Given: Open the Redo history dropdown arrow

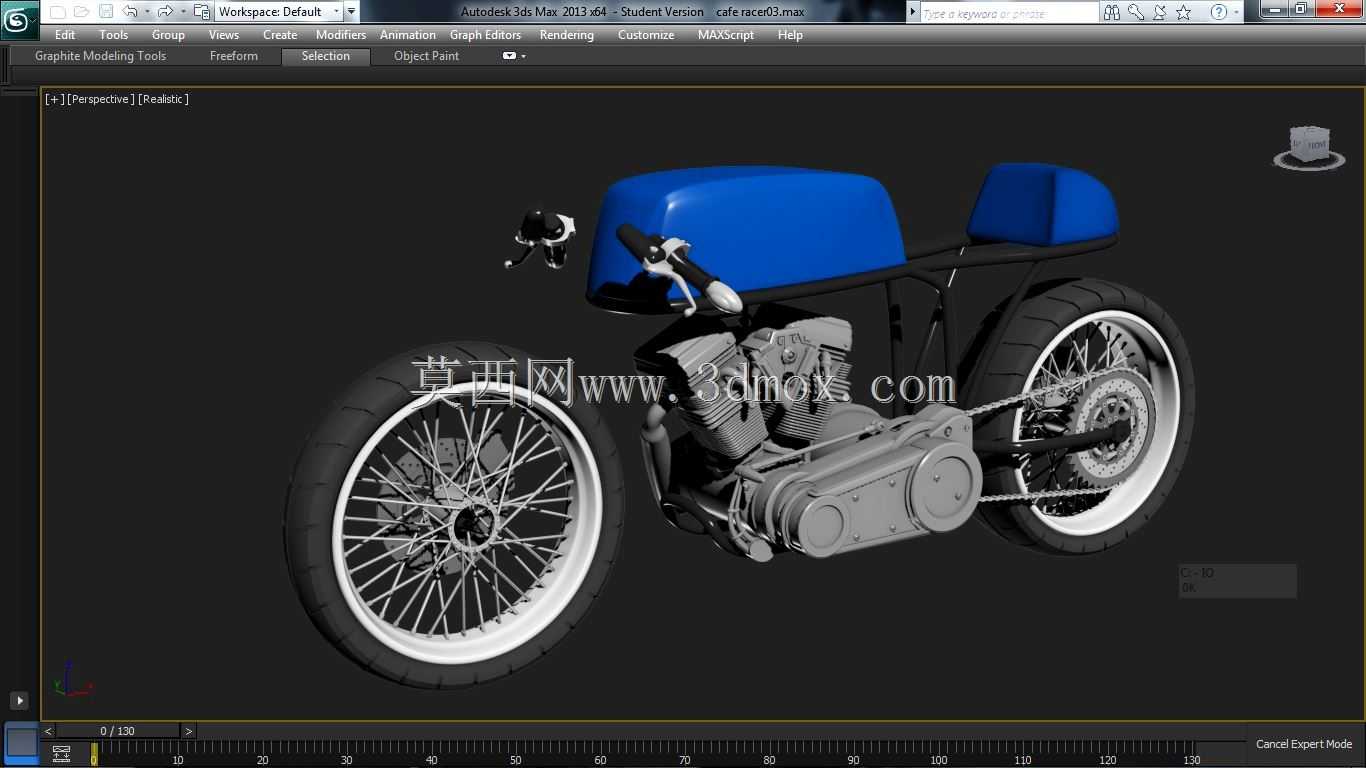Looking at the screenshot, I should click(x=183, y=12).
